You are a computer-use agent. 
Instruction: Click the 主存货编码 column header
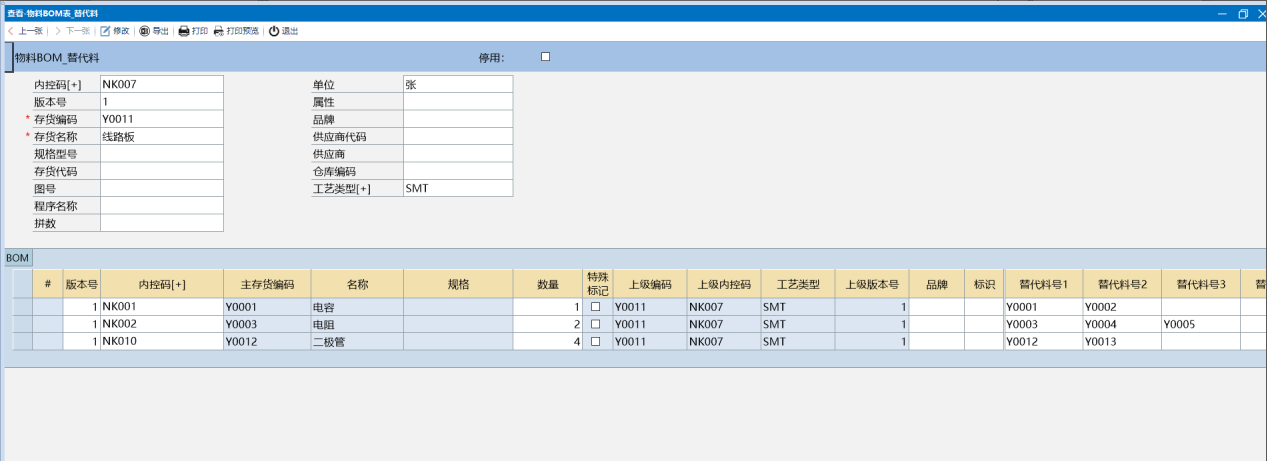pyautogui.click(x=266, y=284)
